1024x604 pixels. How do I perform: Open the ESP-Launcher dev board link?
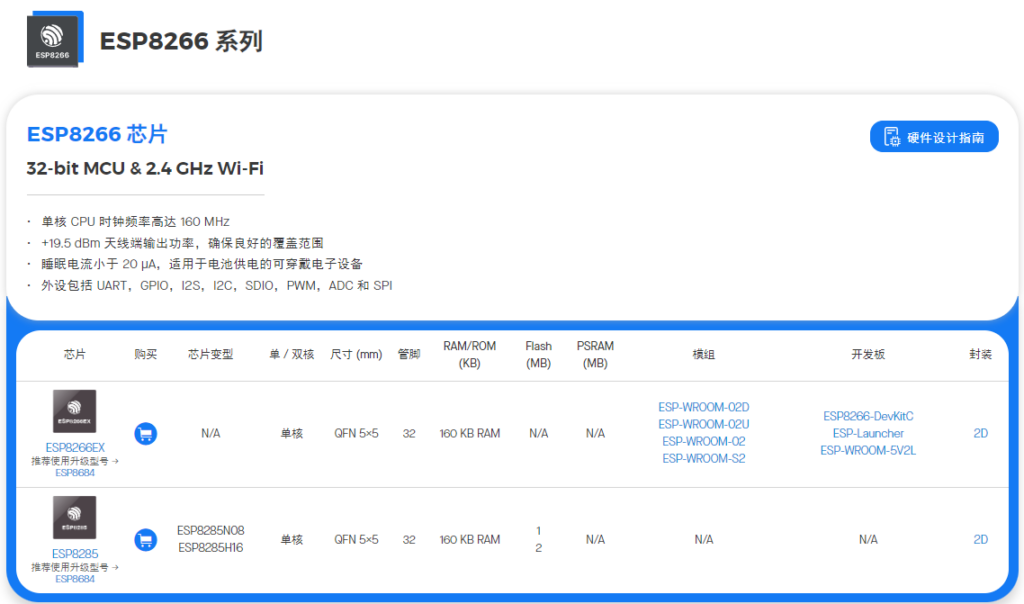click(868, 433)
